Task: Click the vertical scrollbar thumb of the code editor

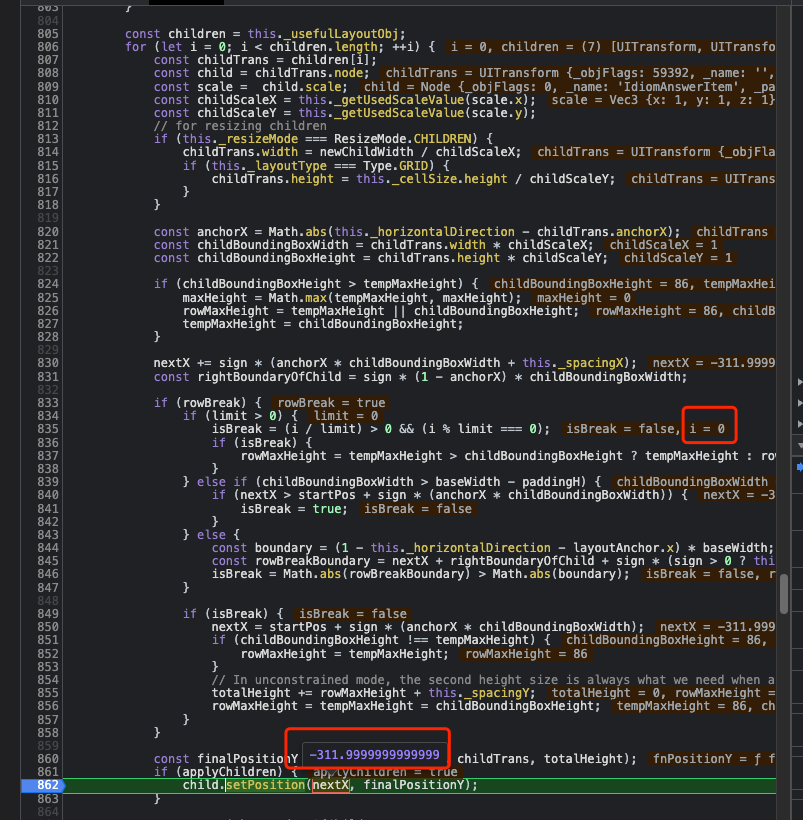Action: 783,594
